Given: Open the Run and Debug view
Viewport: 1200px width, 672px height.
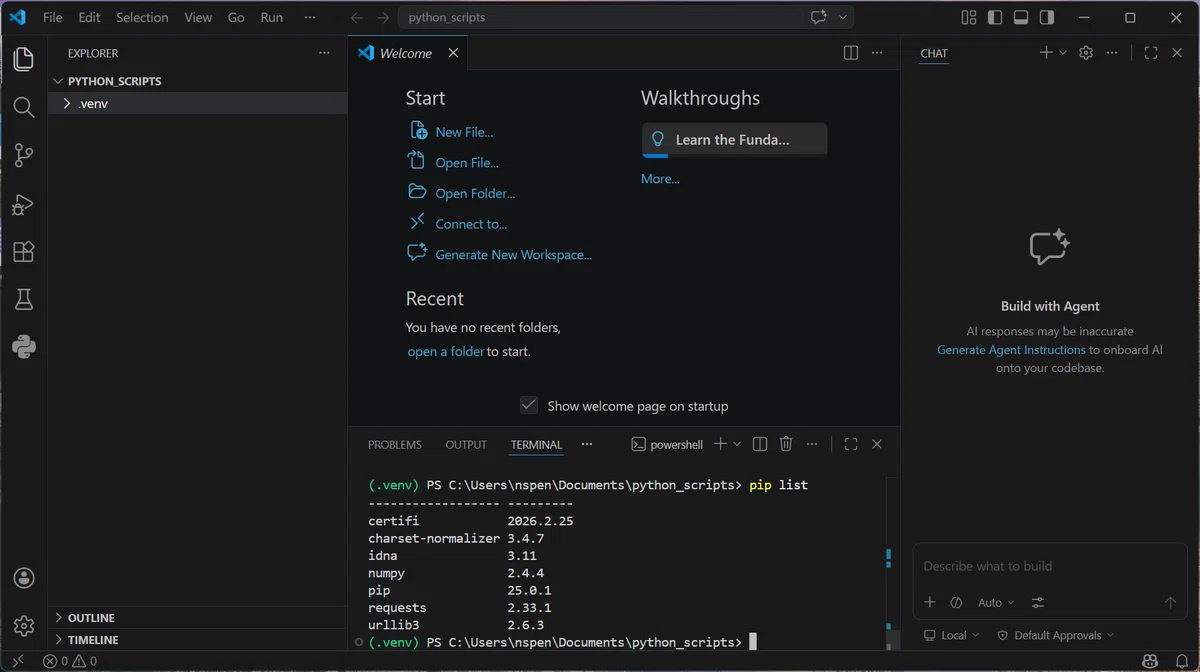Looking at the screenshot, I should (24, 204).
